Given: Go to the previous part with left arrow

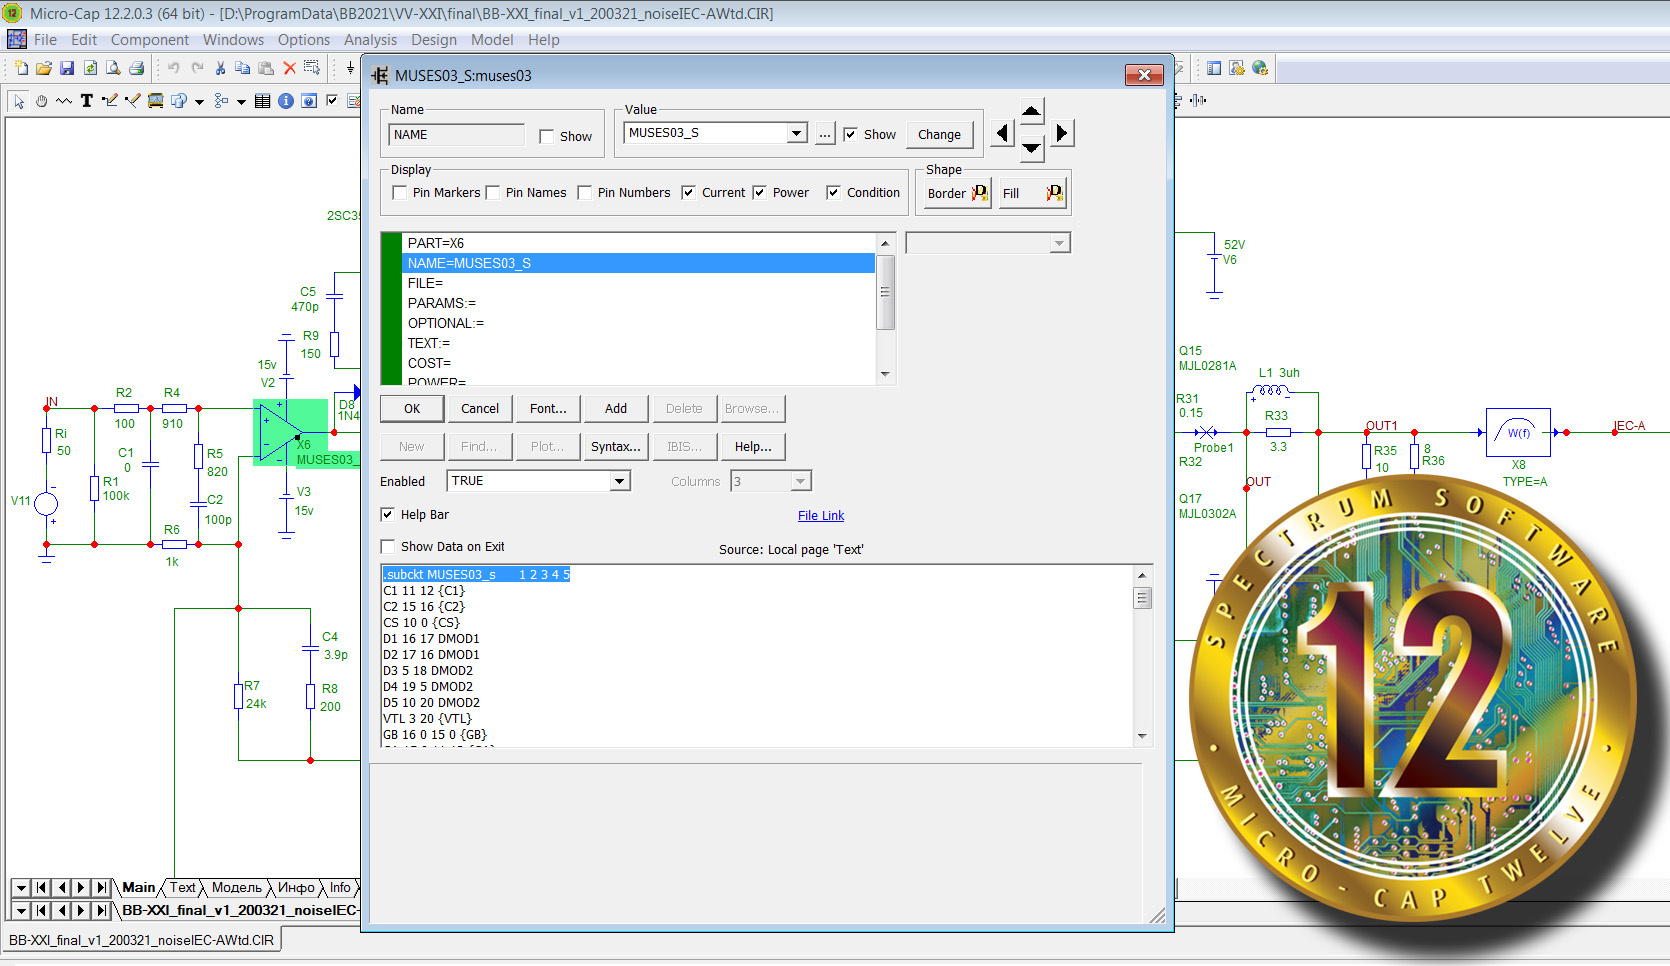Looking at the screenshot, I should pos(1002,133).
